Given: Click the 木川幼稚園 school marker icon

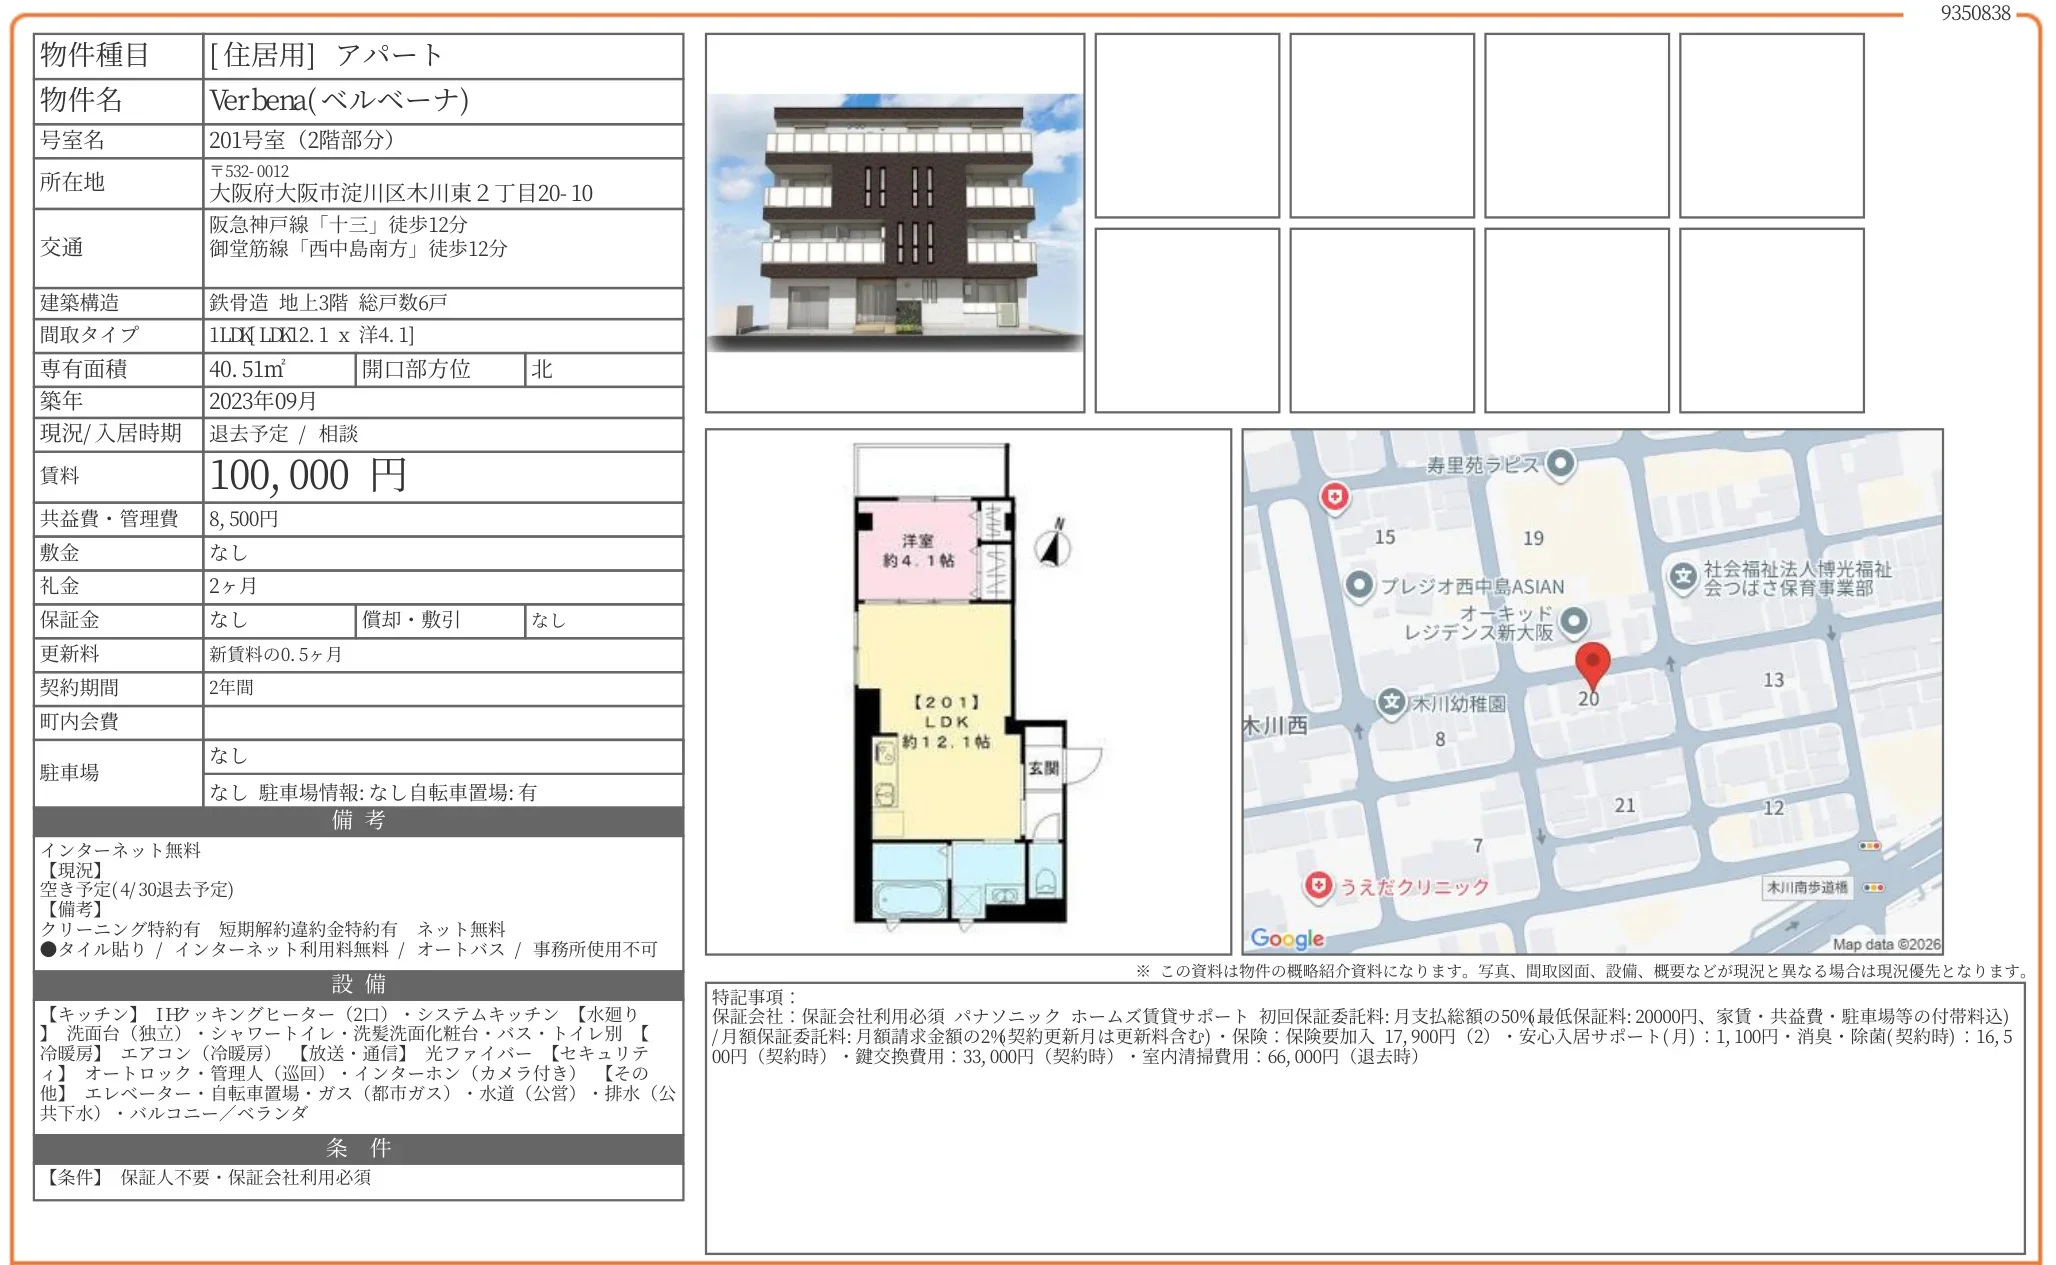Looking at the screenshot, I should (1391, 702).
